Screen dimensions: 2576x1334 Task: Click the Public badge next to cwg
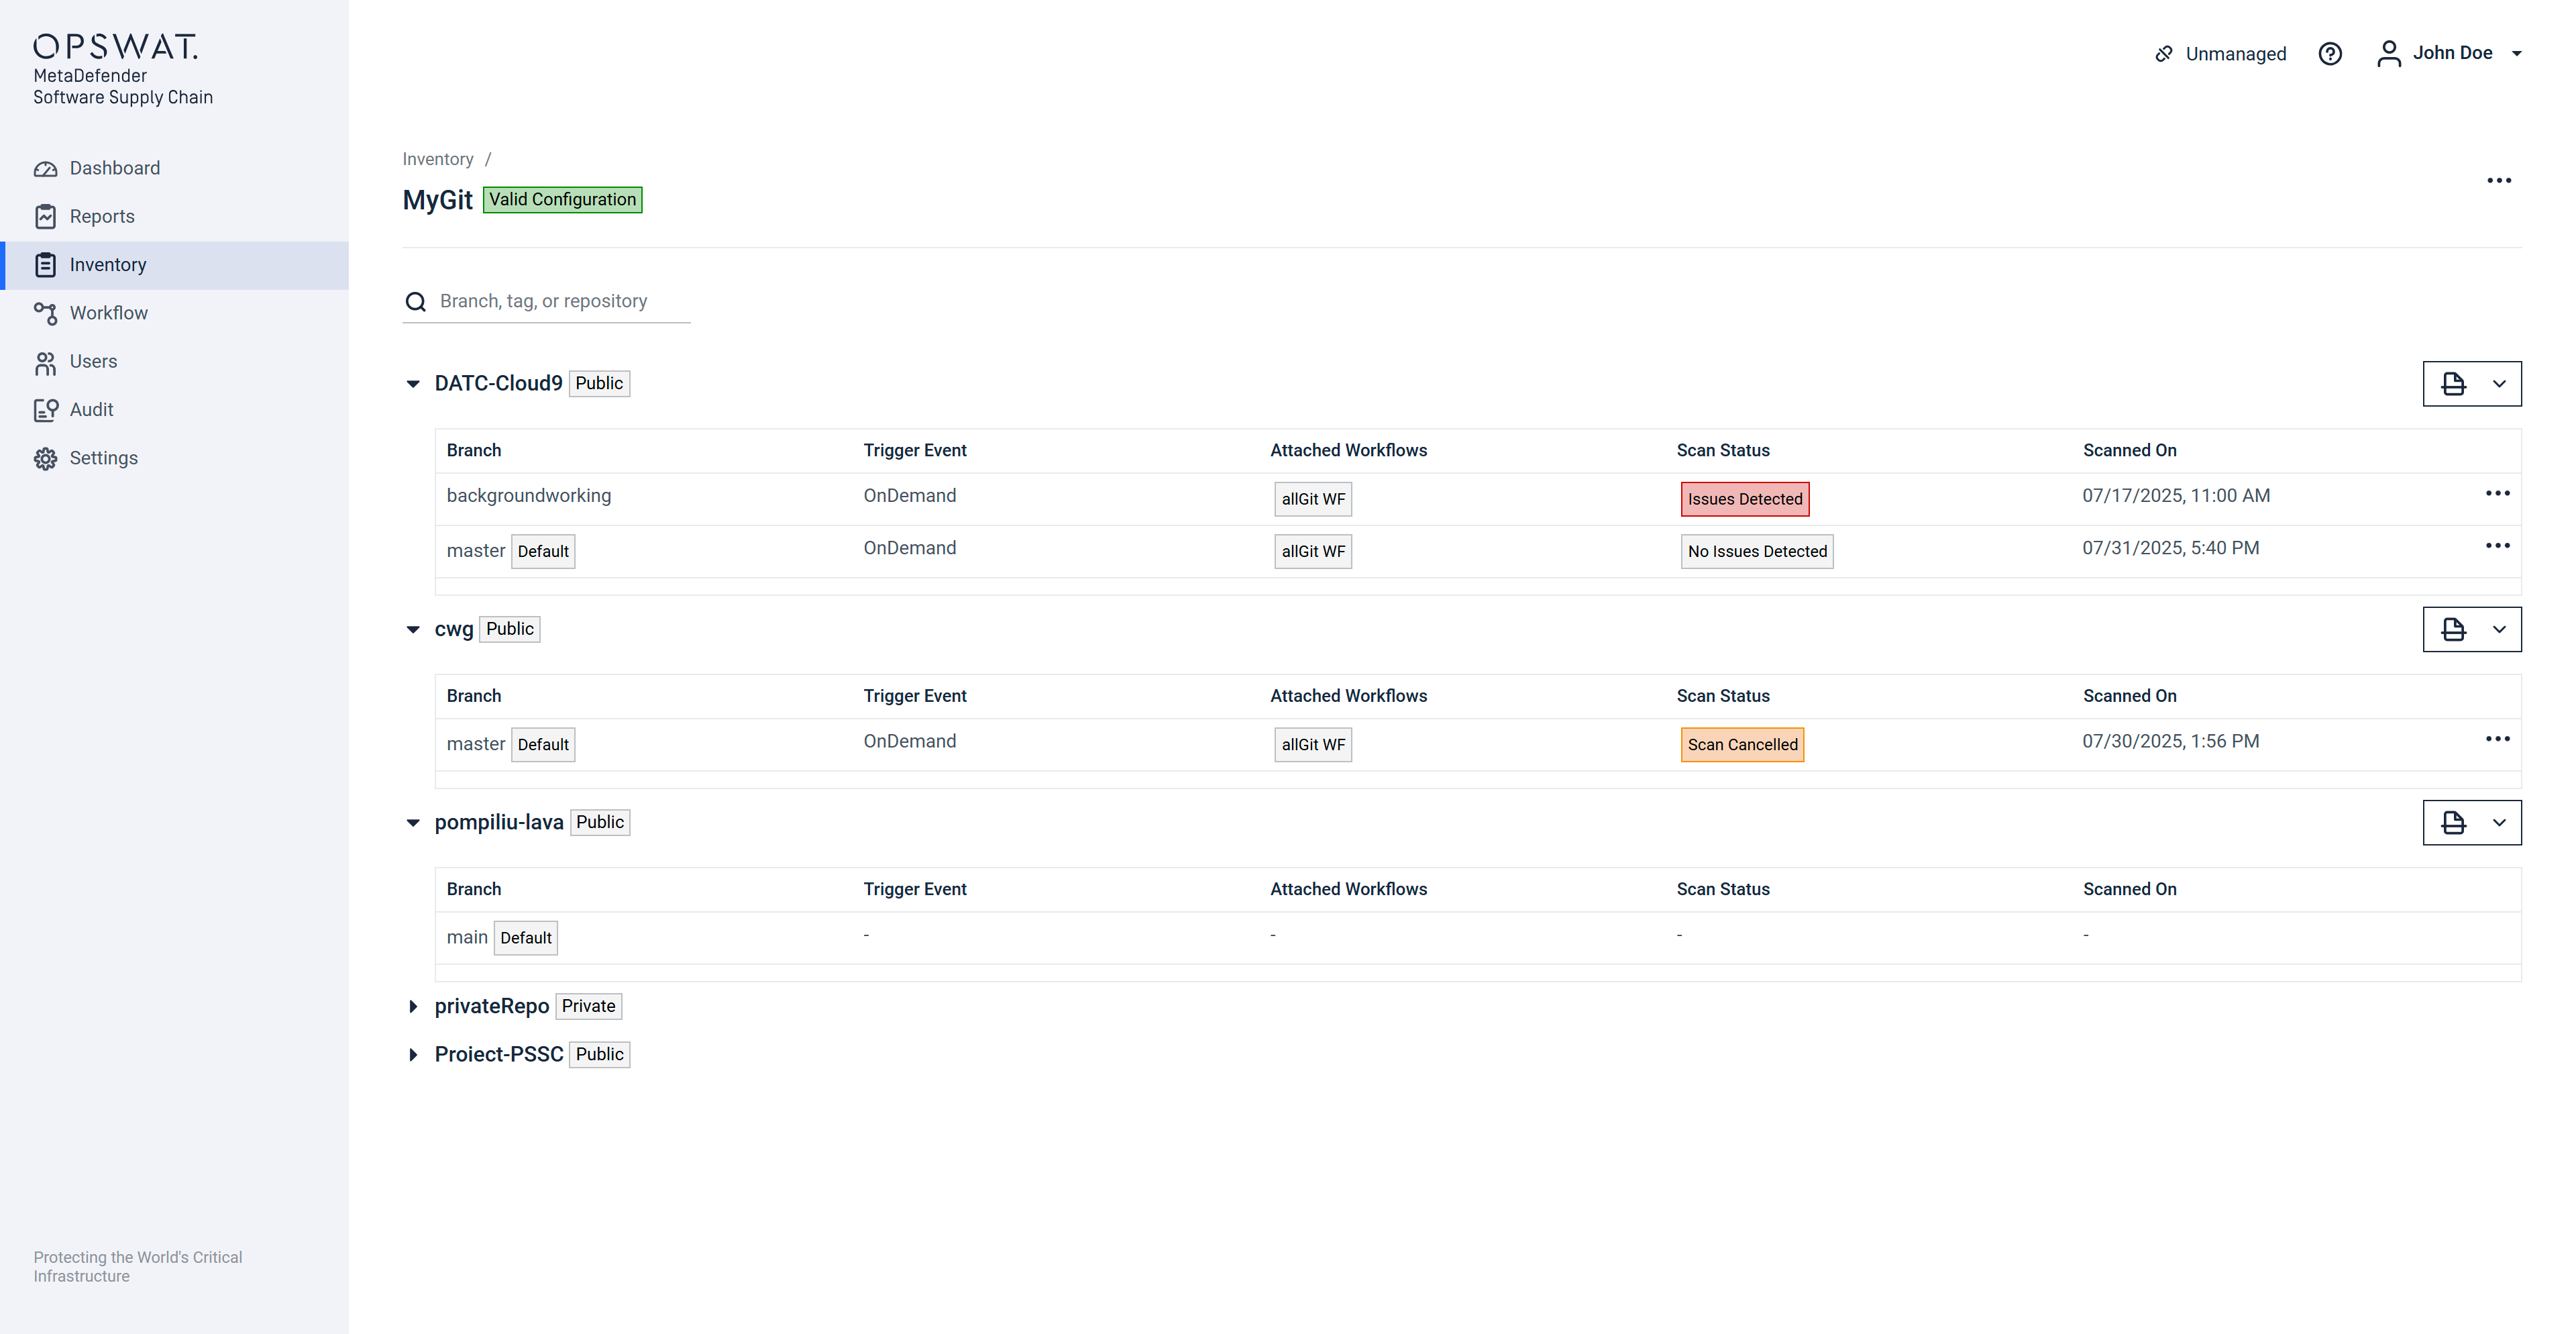tap(509, 630)
